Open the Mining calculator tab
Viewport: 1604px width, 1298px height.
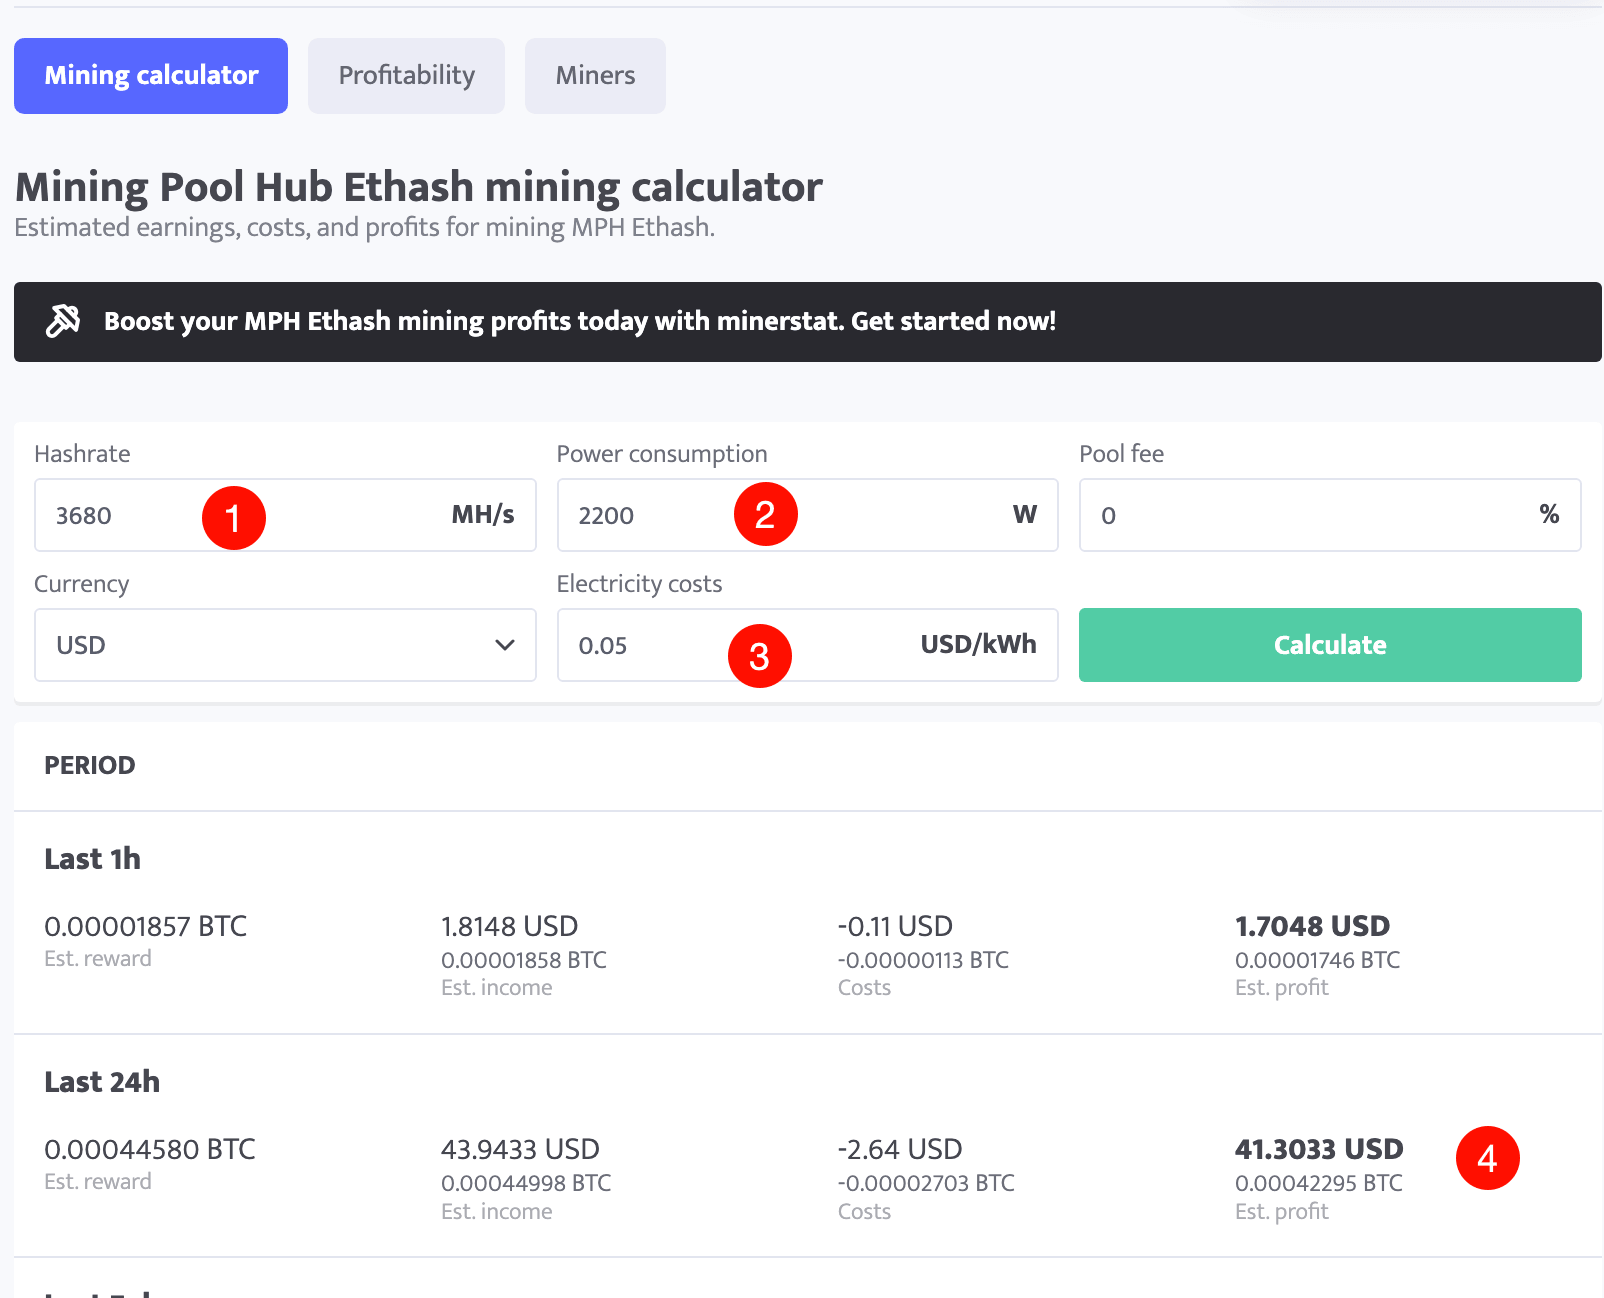(151, 76)
